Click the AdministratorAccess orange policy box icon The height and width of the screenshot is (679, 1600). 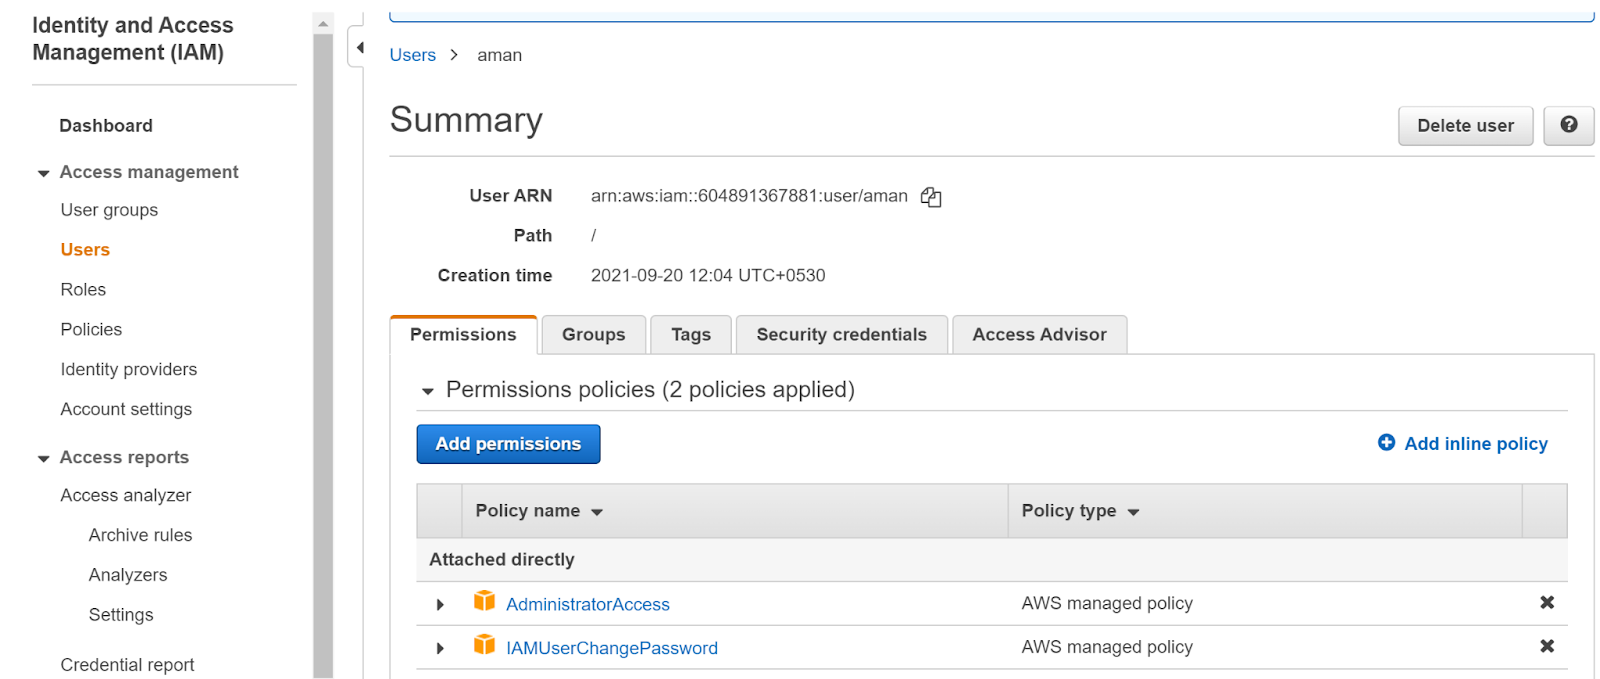pos(484,601)
